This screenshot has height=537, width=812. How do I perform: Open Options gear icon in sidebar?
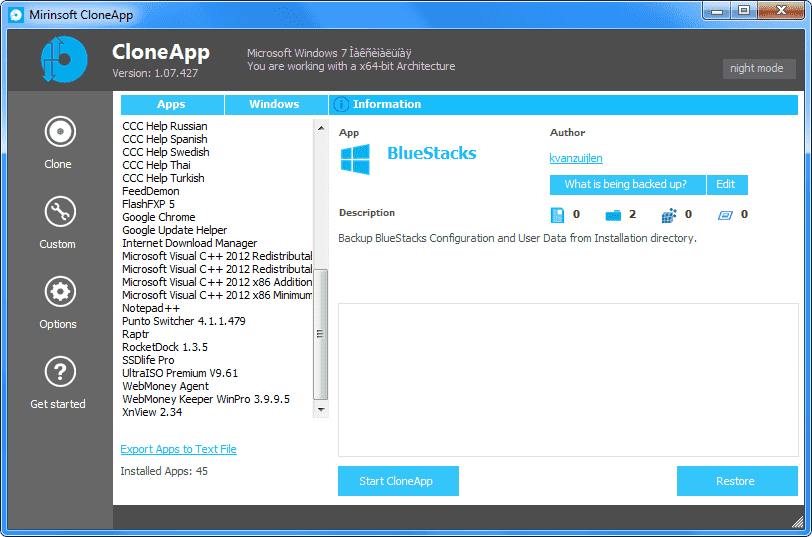(60, 292)
